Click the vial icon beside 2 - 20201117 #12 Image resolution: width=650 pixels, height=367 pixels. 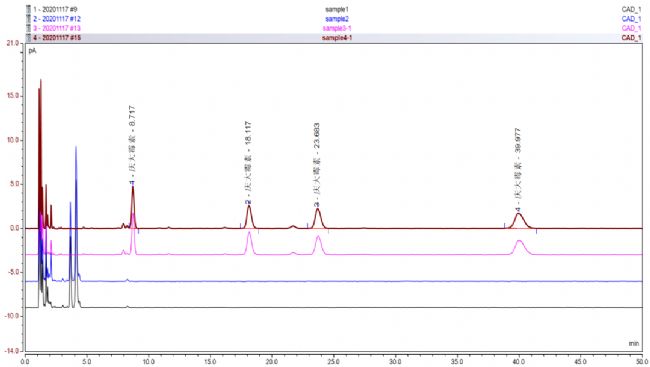pyautogui.click(x=29, y=19)
